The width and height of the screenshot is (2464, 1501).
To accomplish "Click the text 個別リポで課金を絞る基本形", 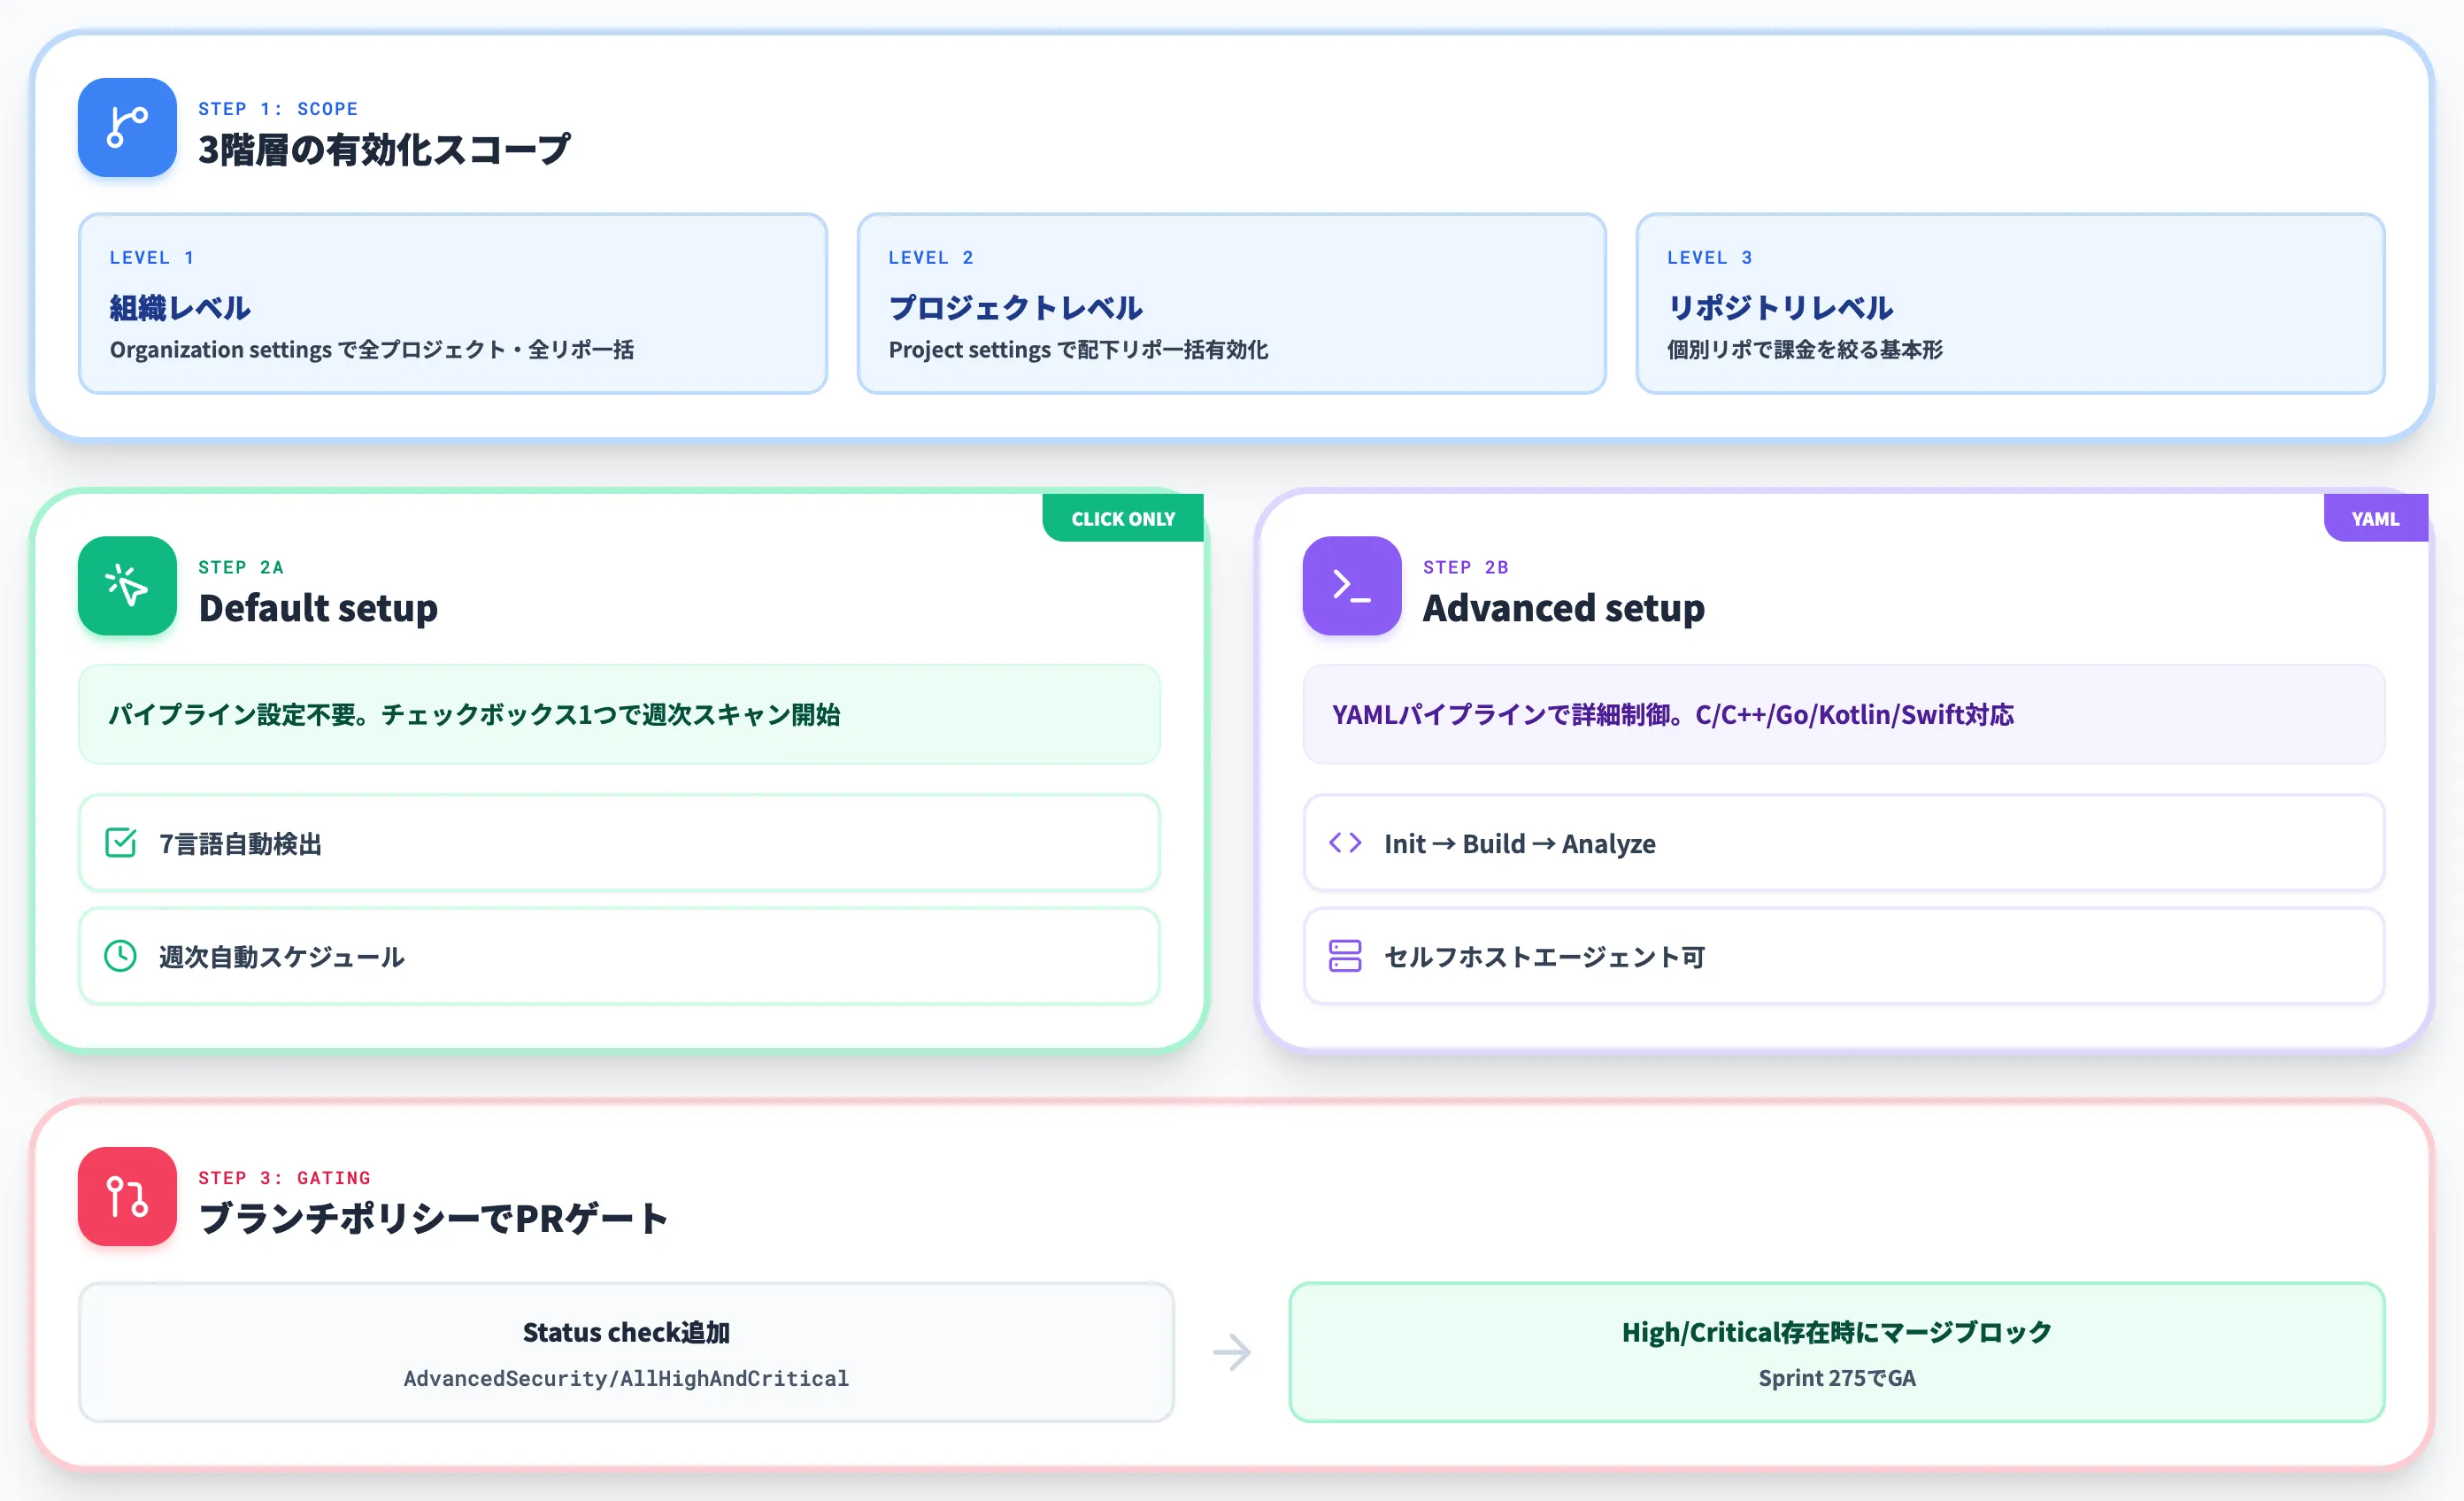I will coord(1804,349).
